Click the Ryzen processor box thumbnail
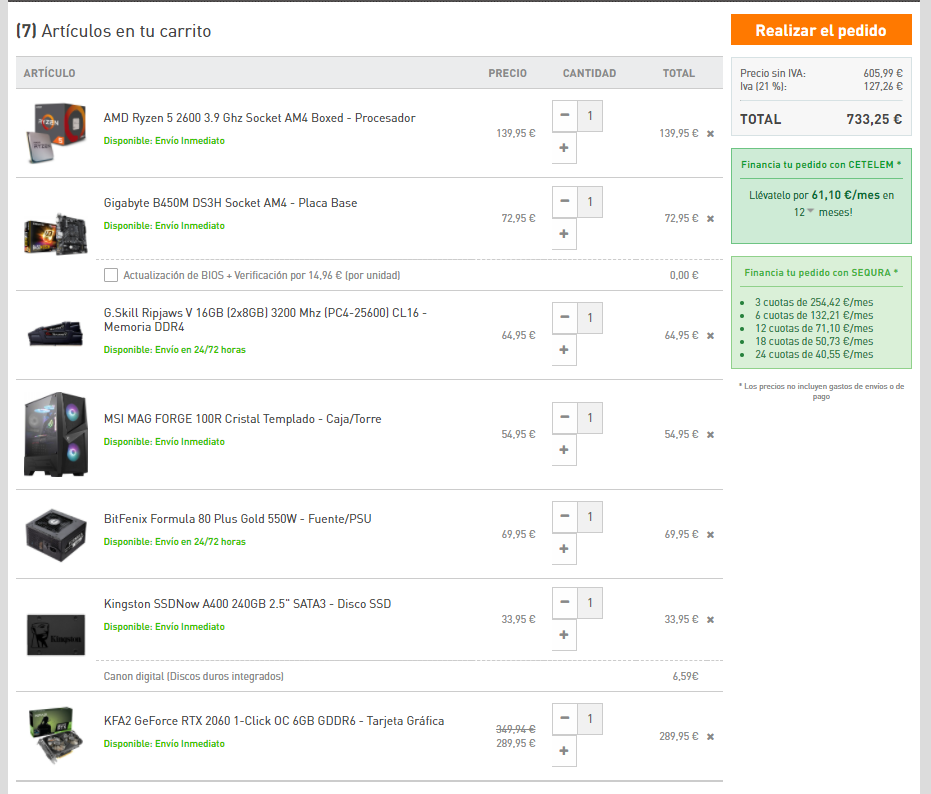The height and width of the screenshot is (794, 931). [56, 133]
